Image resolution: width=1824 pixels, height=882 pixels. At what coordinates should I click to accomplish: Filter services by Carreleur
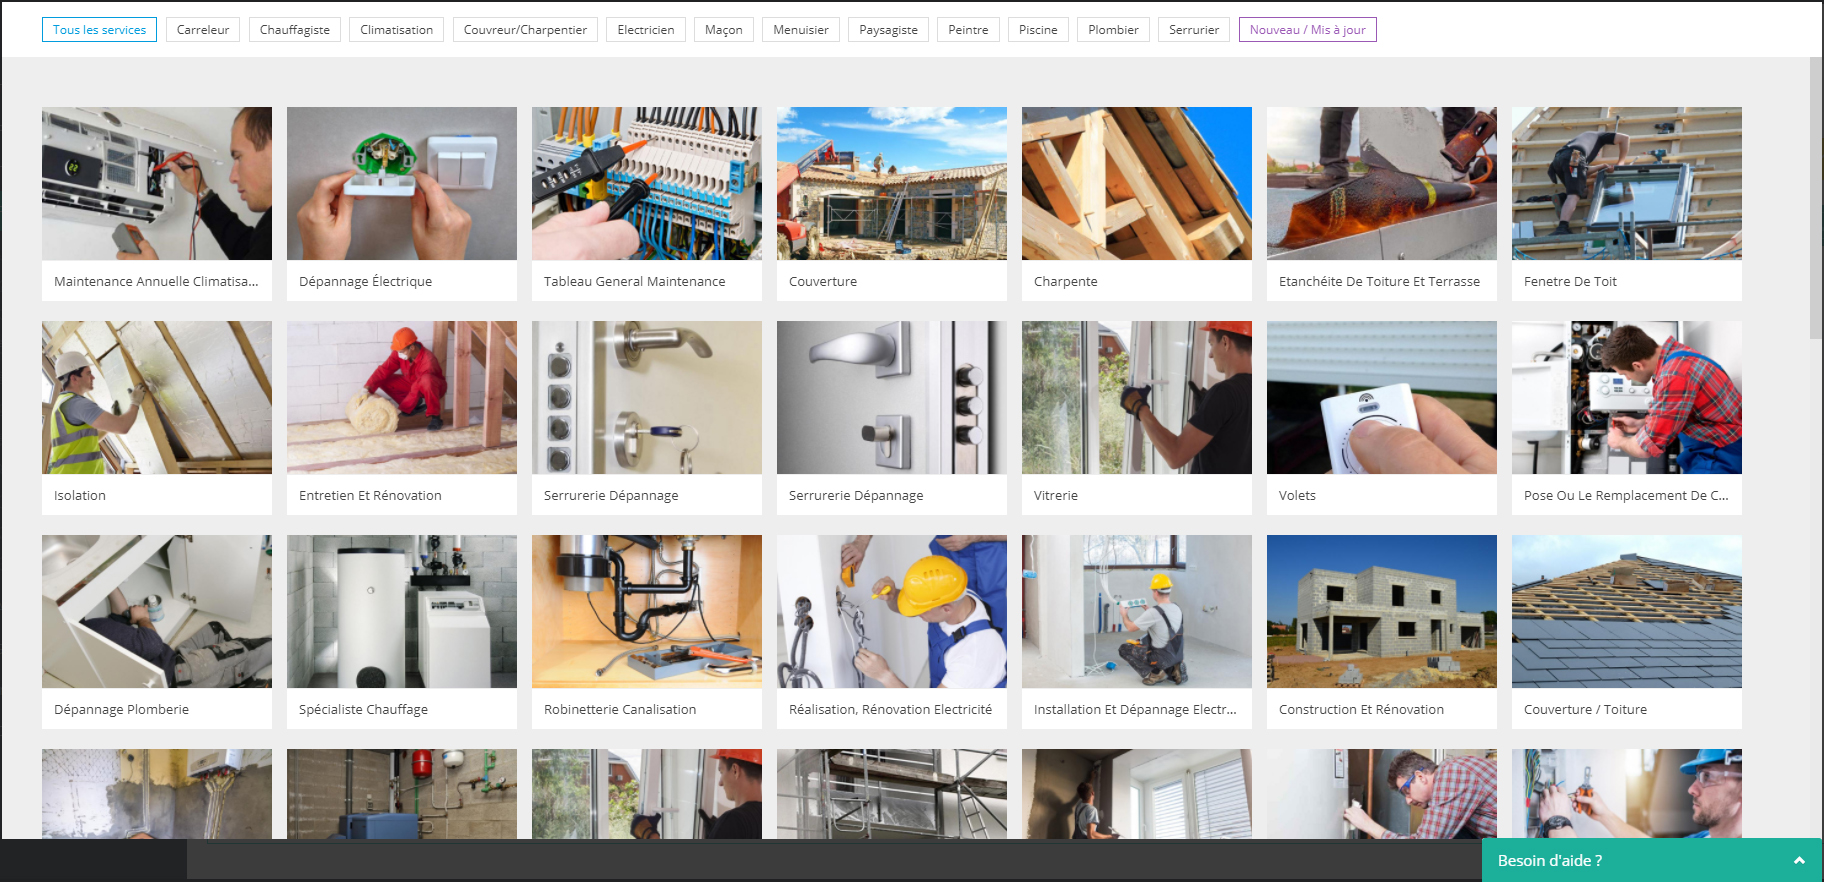203,30
